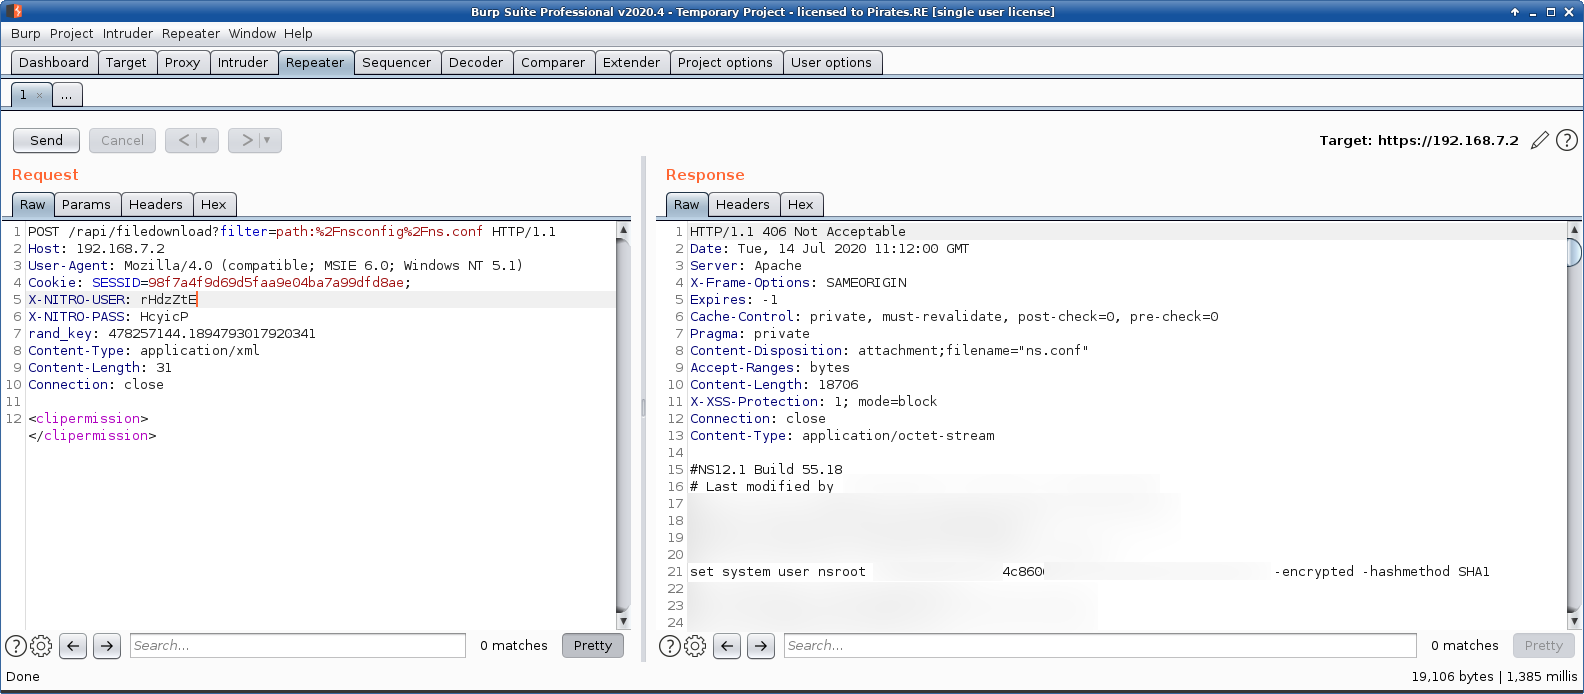The height and width of the screenshot is (694, 1584).
Task: Switch response view to Headers tab
Action: (x=743, y=204)
